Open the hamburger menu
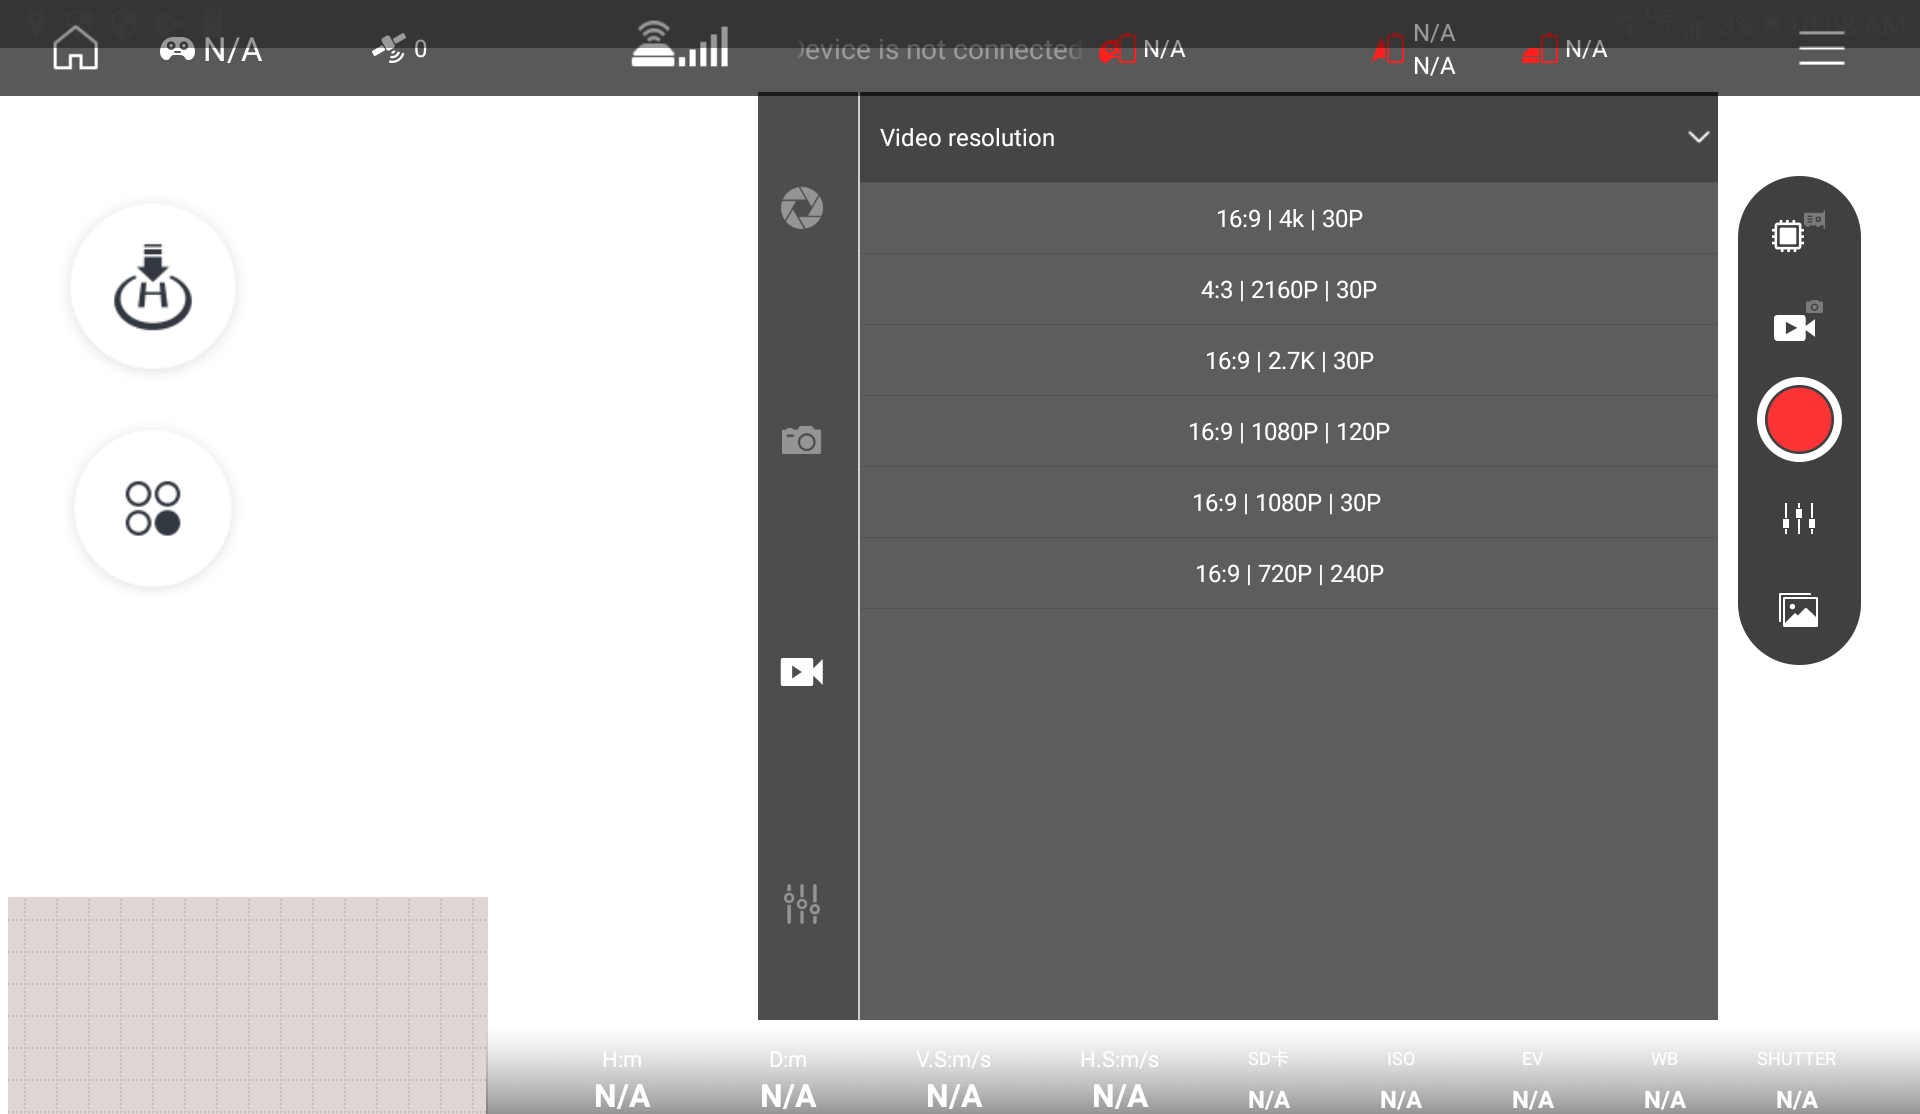The image size is (1920, 1114). (1821, 48)
